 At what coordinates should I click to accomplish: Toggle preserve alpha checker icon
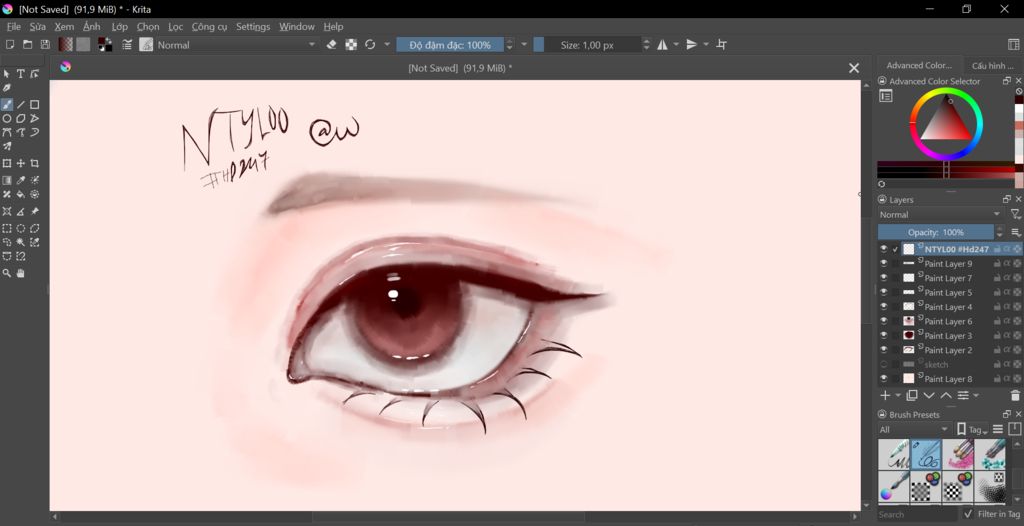point(351,44)
